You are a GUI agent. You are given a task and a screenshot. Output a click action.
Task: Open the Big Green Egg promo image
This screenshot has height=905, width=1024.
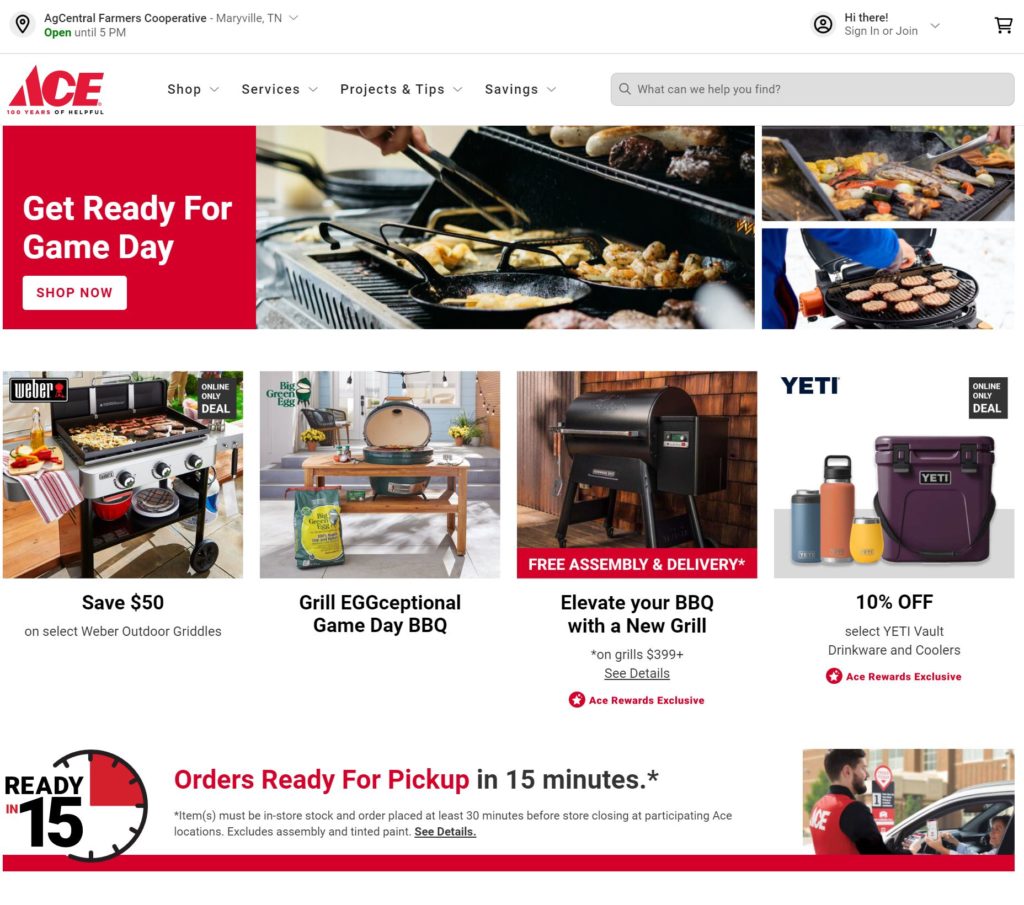[x=380, y=475]
